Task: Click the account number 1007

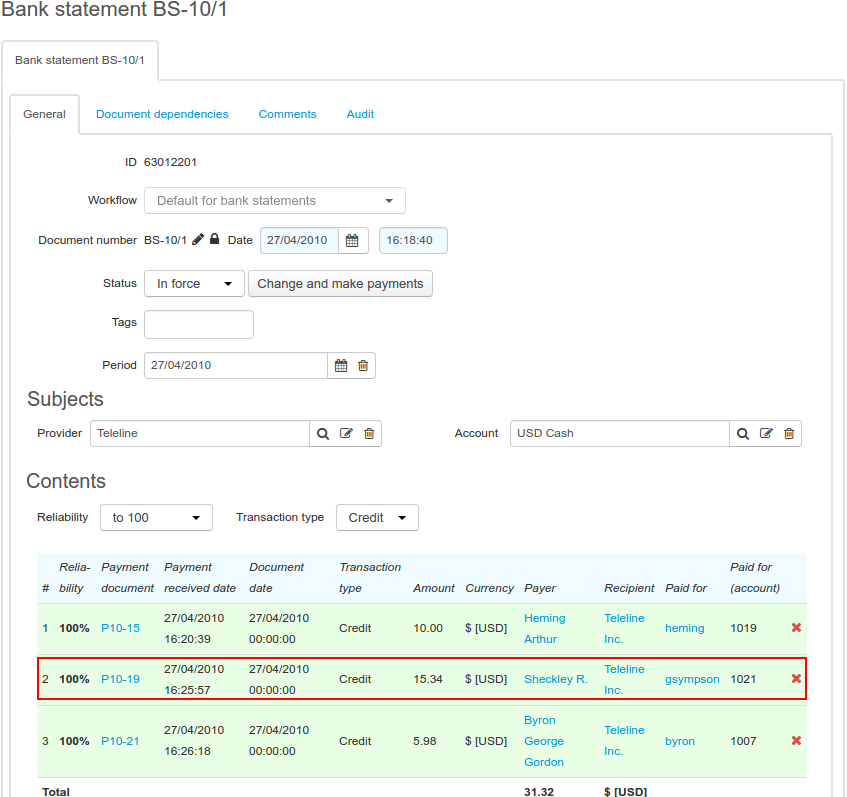Action: tap(743, 741)
